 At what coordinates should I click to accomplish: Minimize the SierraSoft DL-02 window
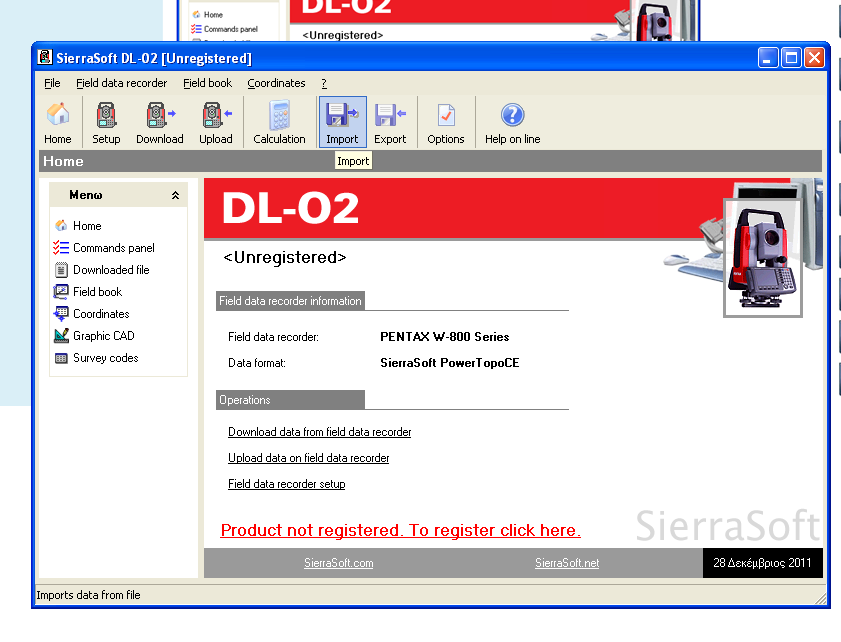tap(768, 57)
